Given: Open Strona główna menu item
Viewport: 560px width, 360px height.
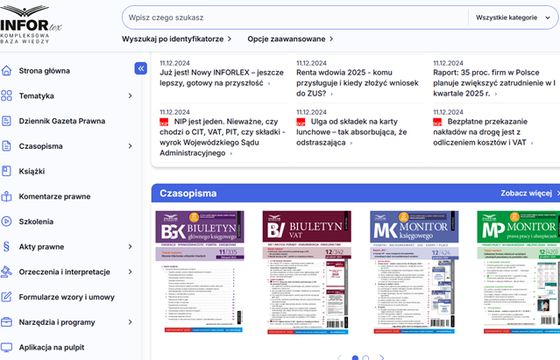Looking at the screenshot, I should [x=44, y=71].
